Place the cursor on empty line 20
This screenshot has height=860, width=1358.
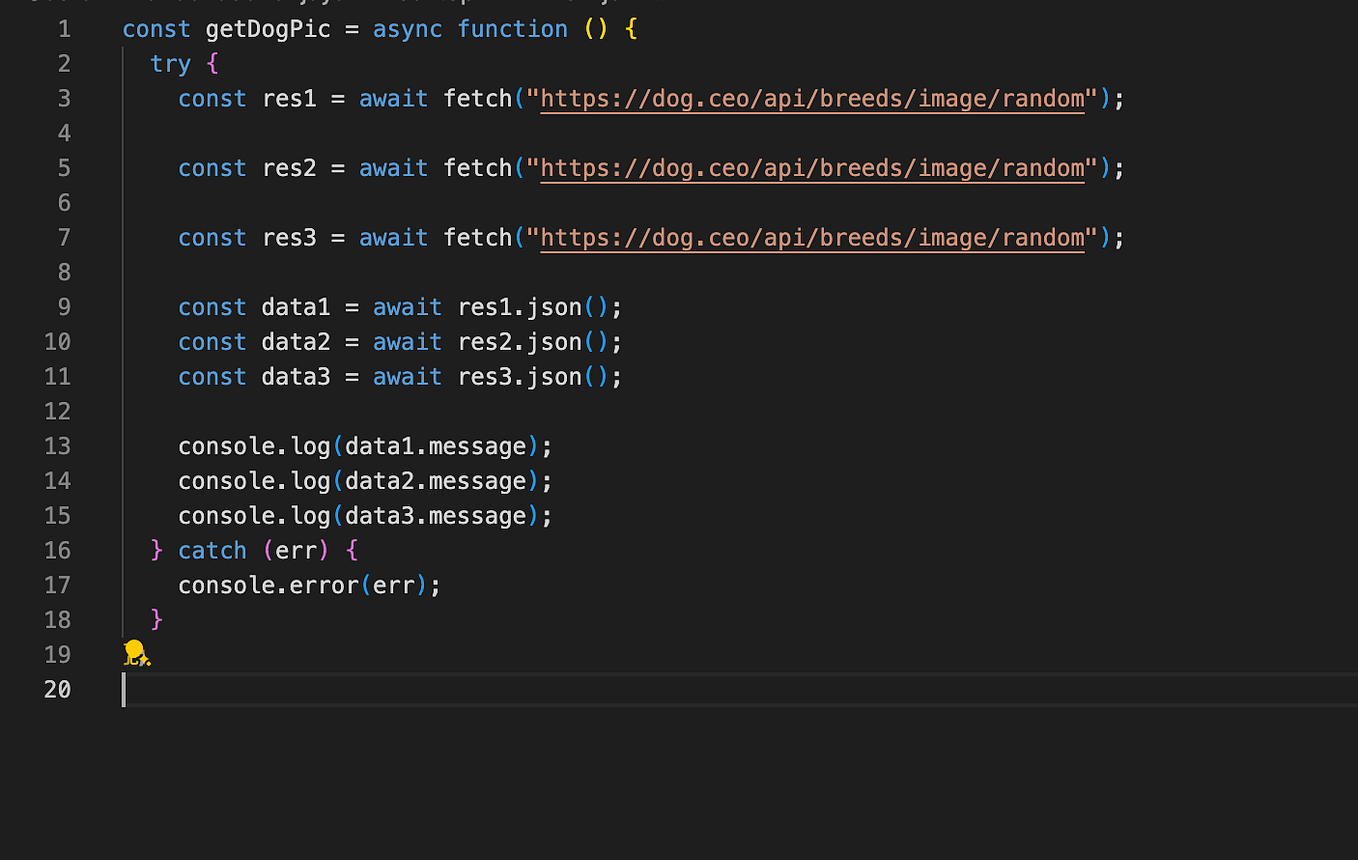tap(300, 689)
